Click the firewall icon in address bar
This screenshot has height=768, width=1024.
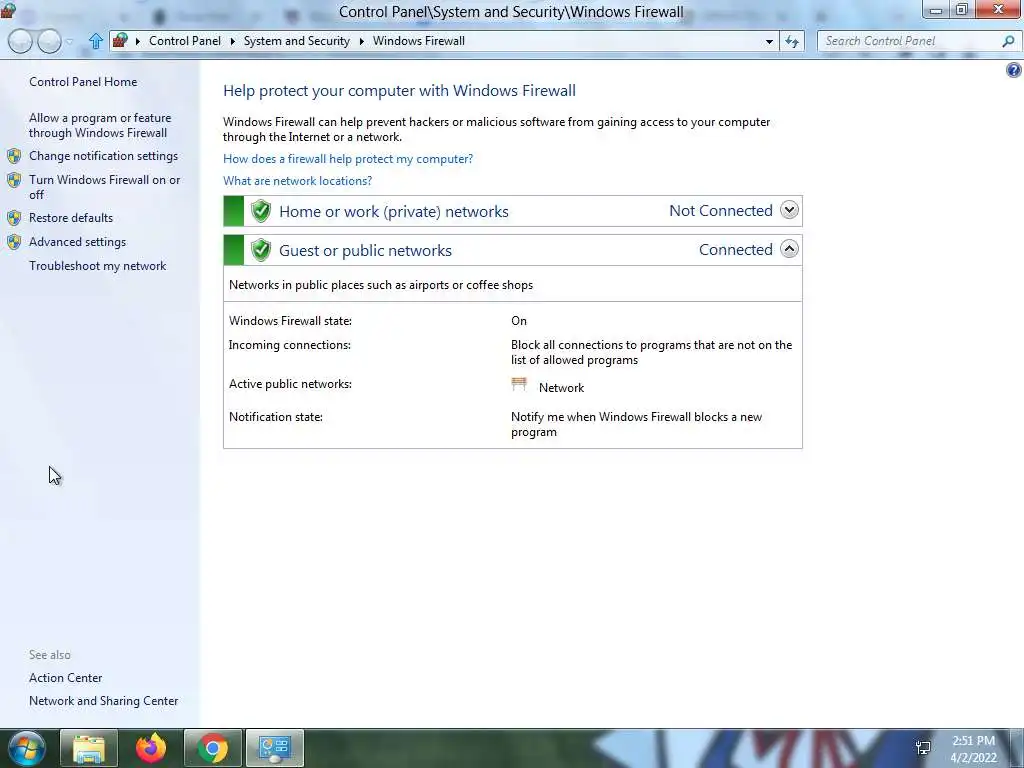tap(120, 40)
